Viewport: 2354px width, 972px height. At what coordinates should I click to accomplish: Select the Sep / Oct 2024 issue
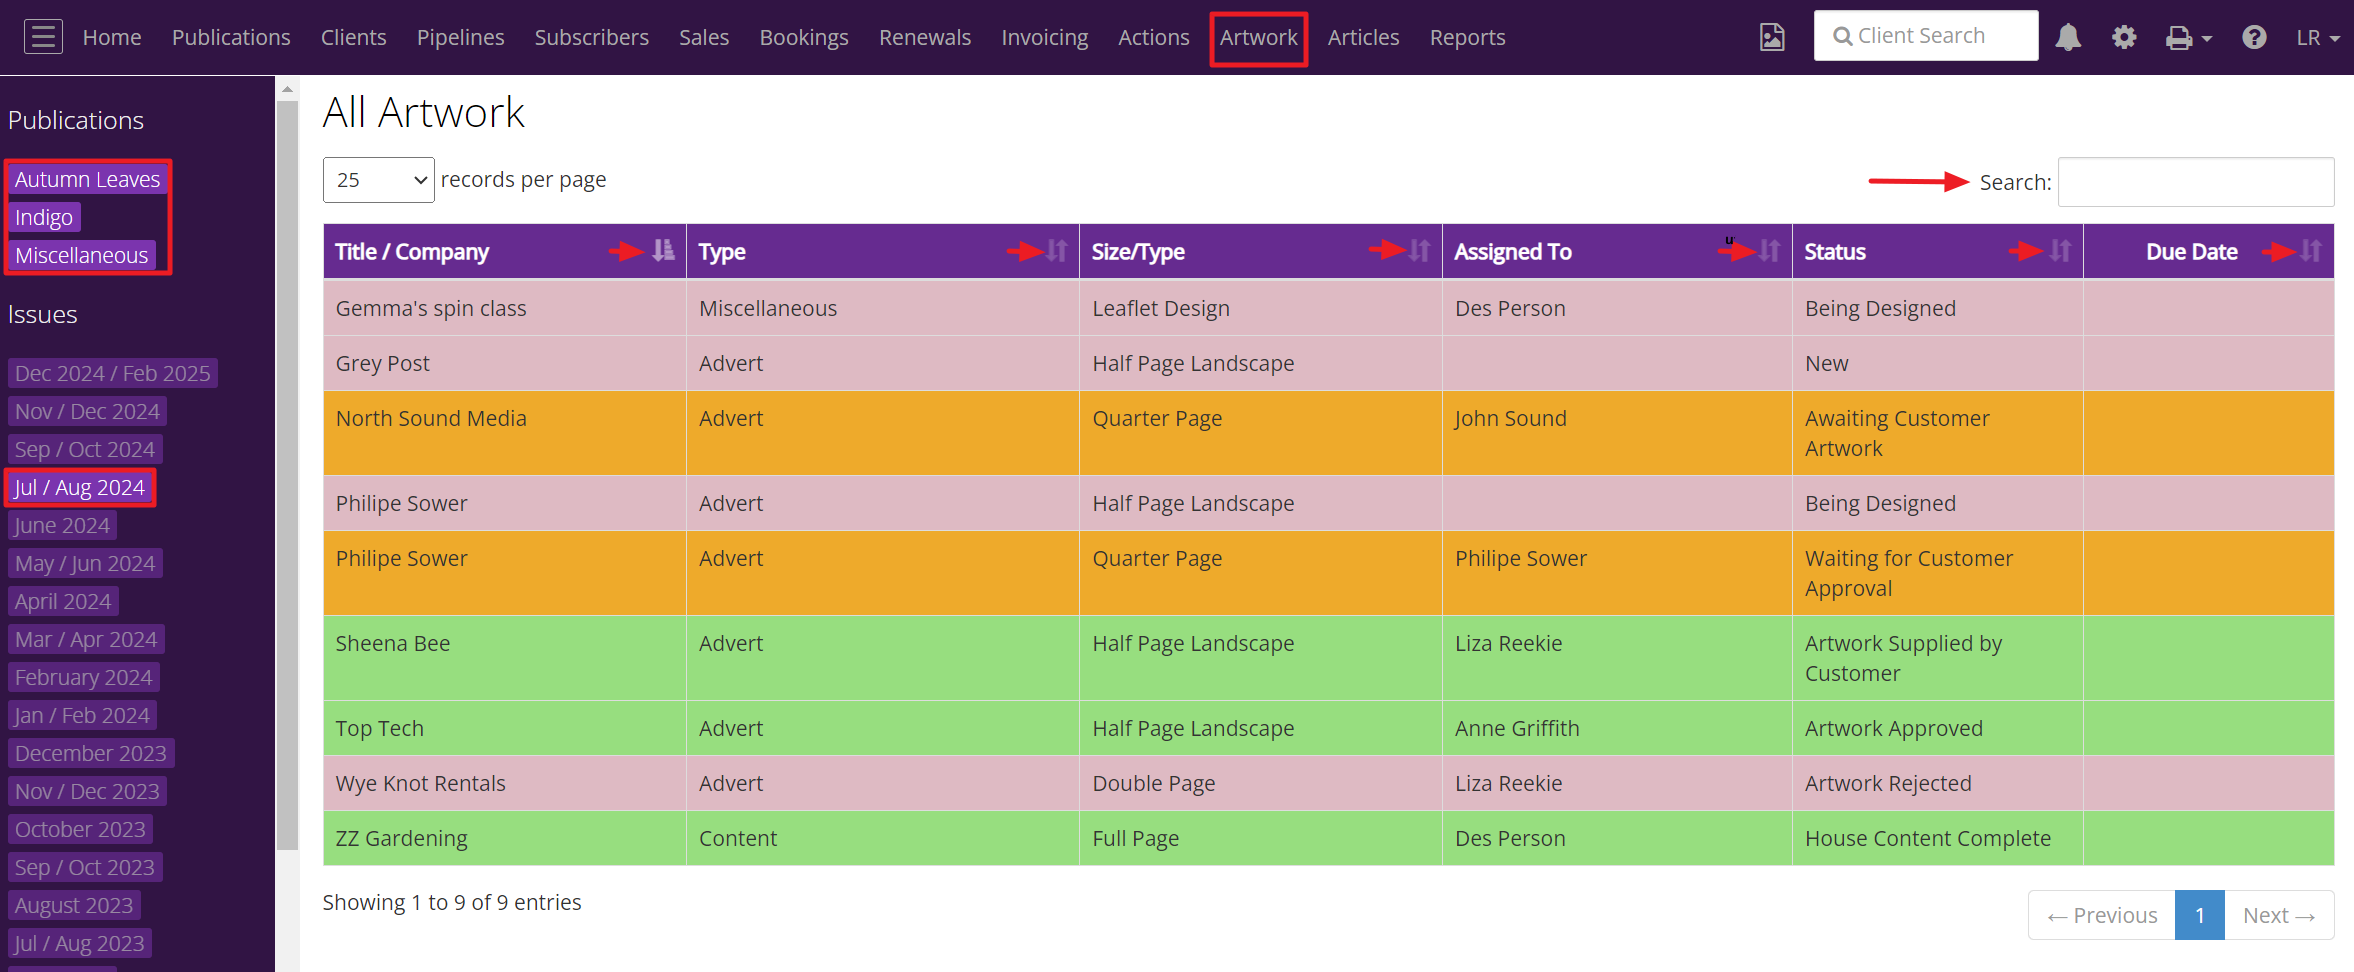[85, 449]
